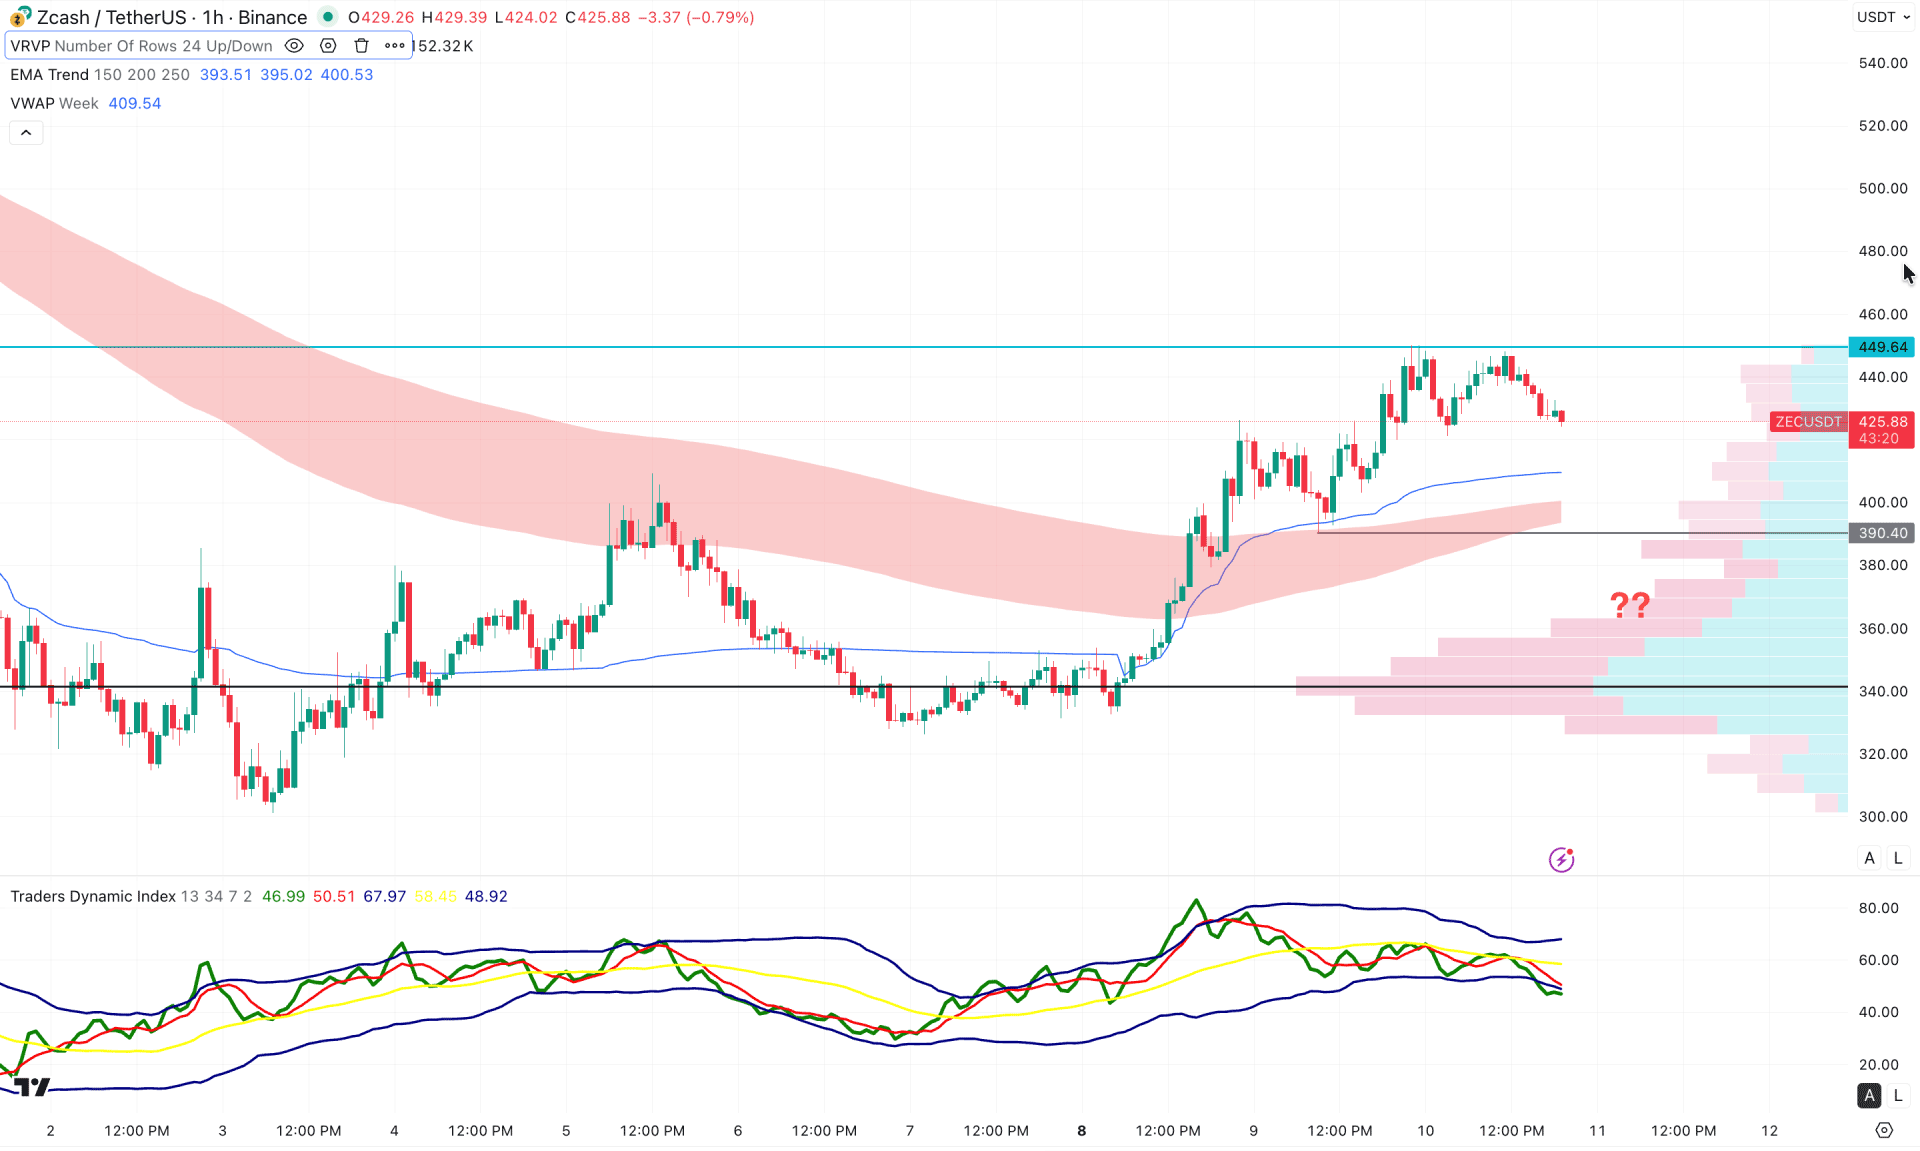Viewport: 1920px width, 1151px height.
Task: Open the mouse cursor tool near the price axis
Action: [x=1905, y=273]
